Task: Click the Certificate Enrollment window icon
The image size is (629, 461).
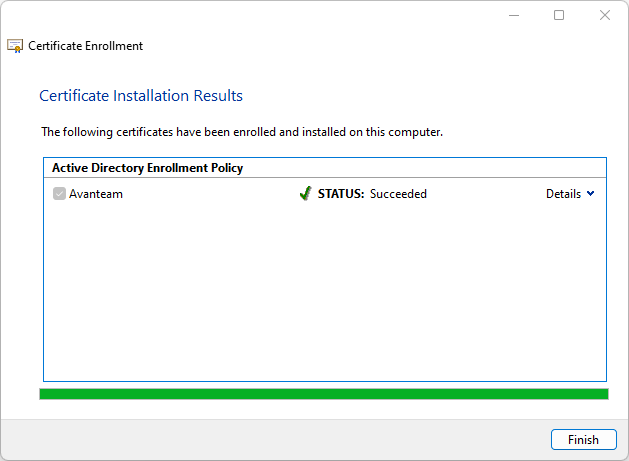Action: tap(15, 45)
